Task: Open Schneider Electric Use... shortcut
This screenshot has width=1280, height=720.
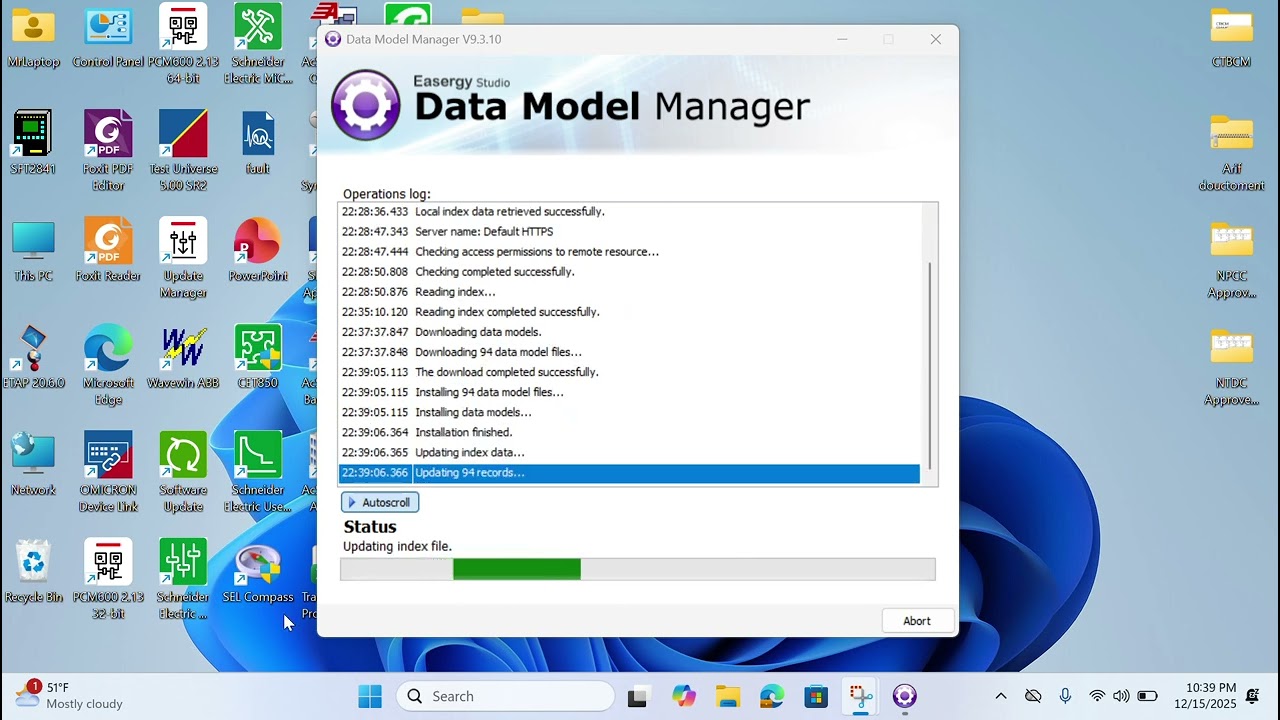Action: point(258,473)
